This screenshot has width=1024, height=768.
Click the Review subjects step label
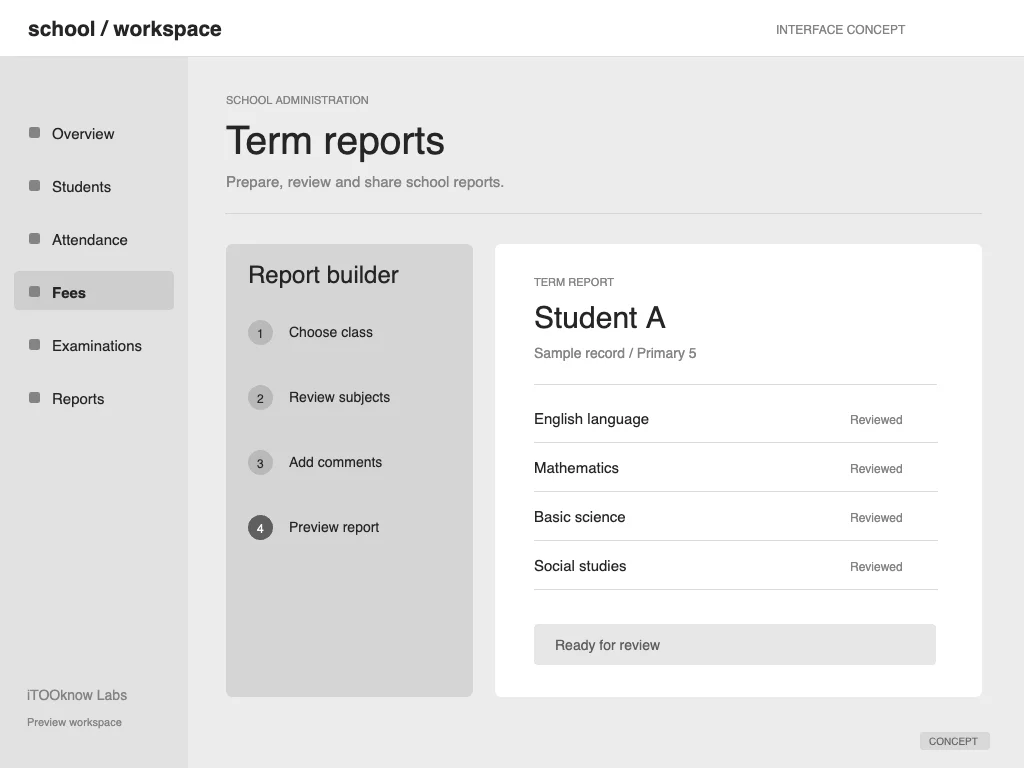point(339,397)
